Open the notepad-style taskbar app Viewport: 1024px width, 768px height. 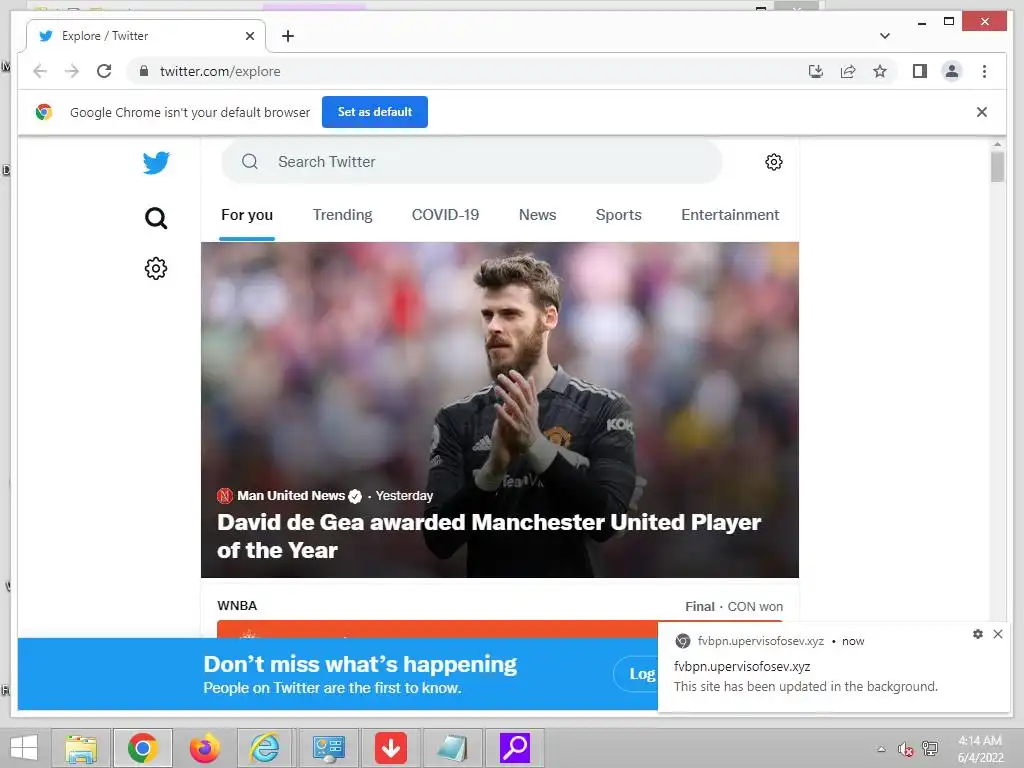tap(453, 748)
